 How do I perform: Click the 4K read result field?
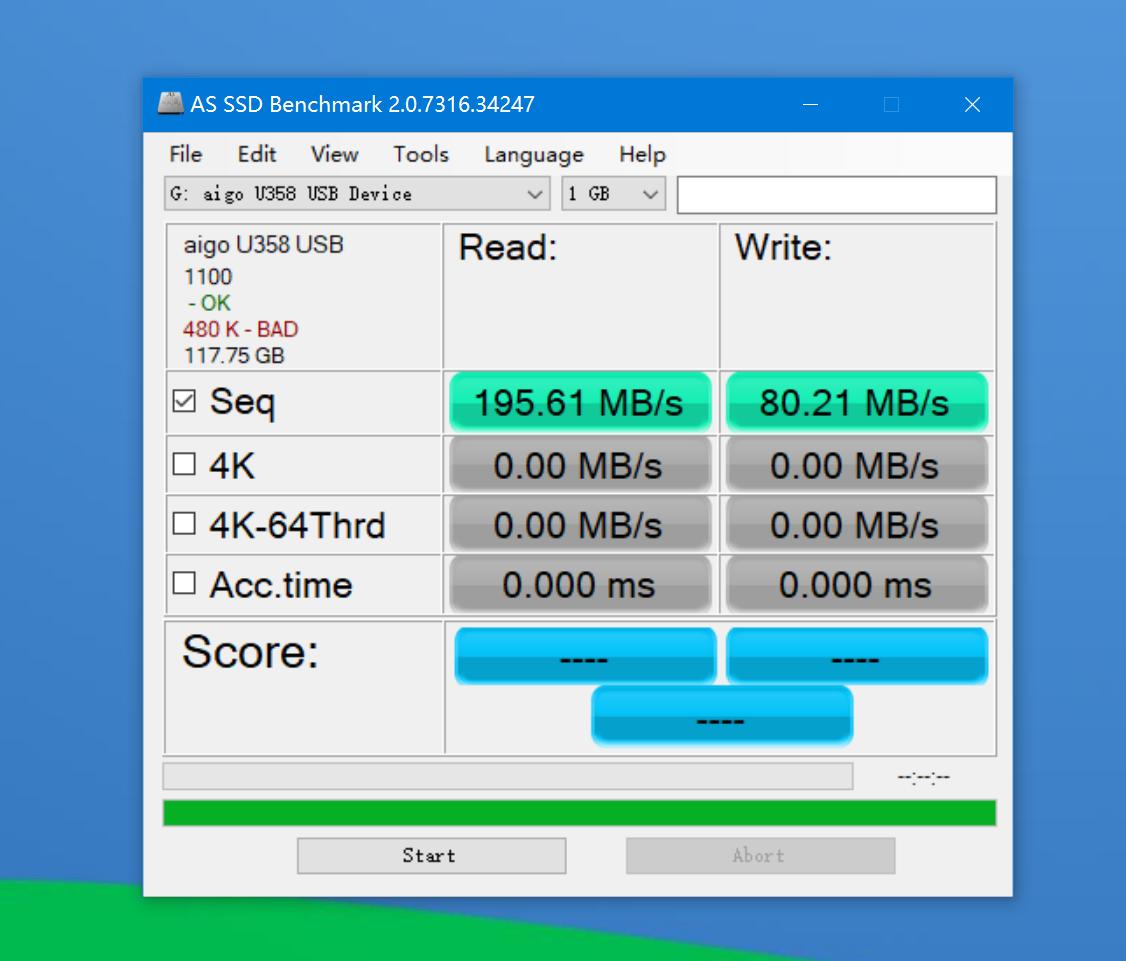(580, 465)
